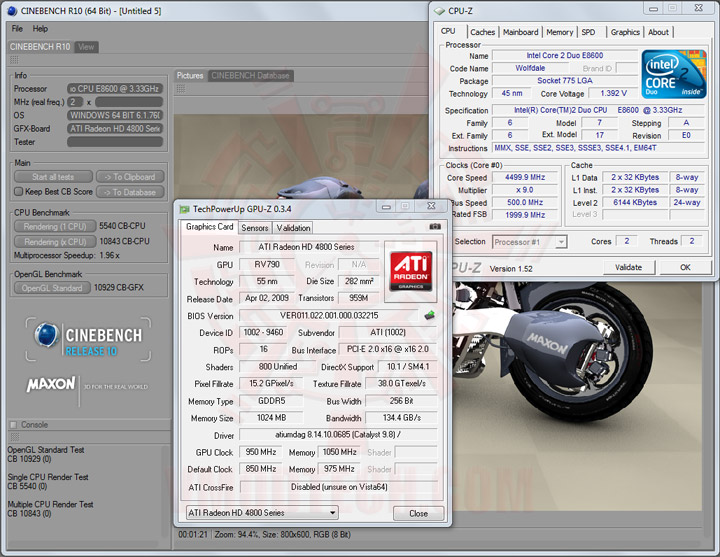Switch to the Validation tab in GPU-Z
Image resolution: width=720 pixels, height=557 pixels.
click(x=293, y=228)
